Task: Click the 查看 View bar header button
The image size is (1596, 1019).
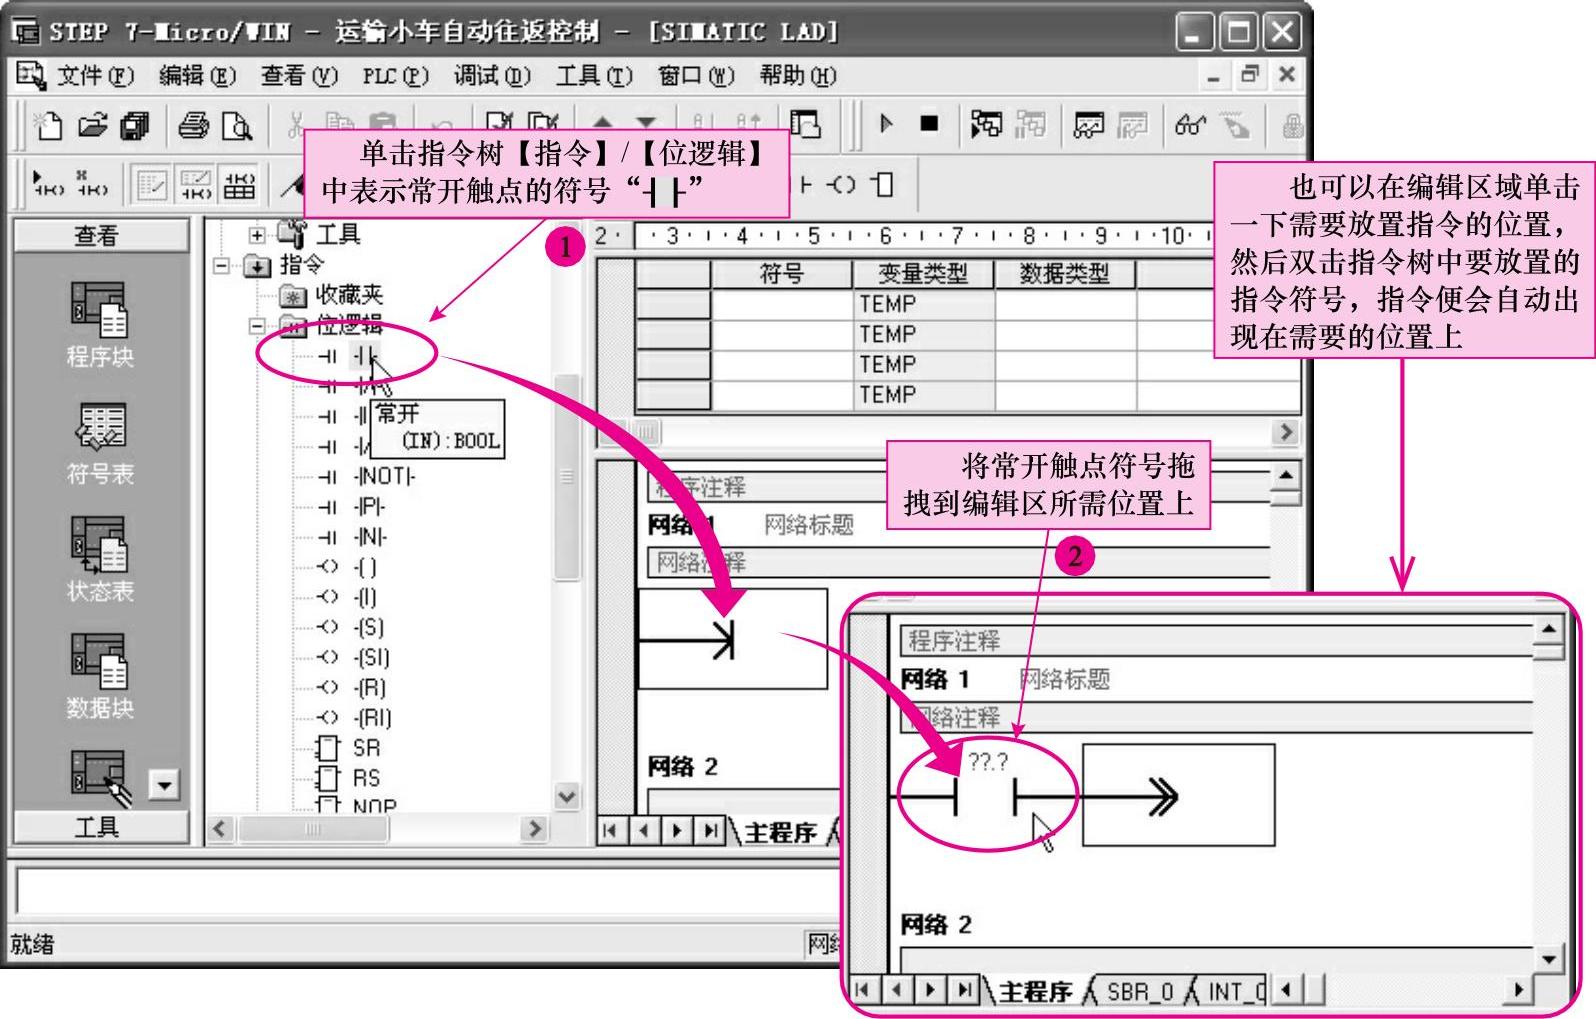Action: pyautogui.click(x=100, y=236)
